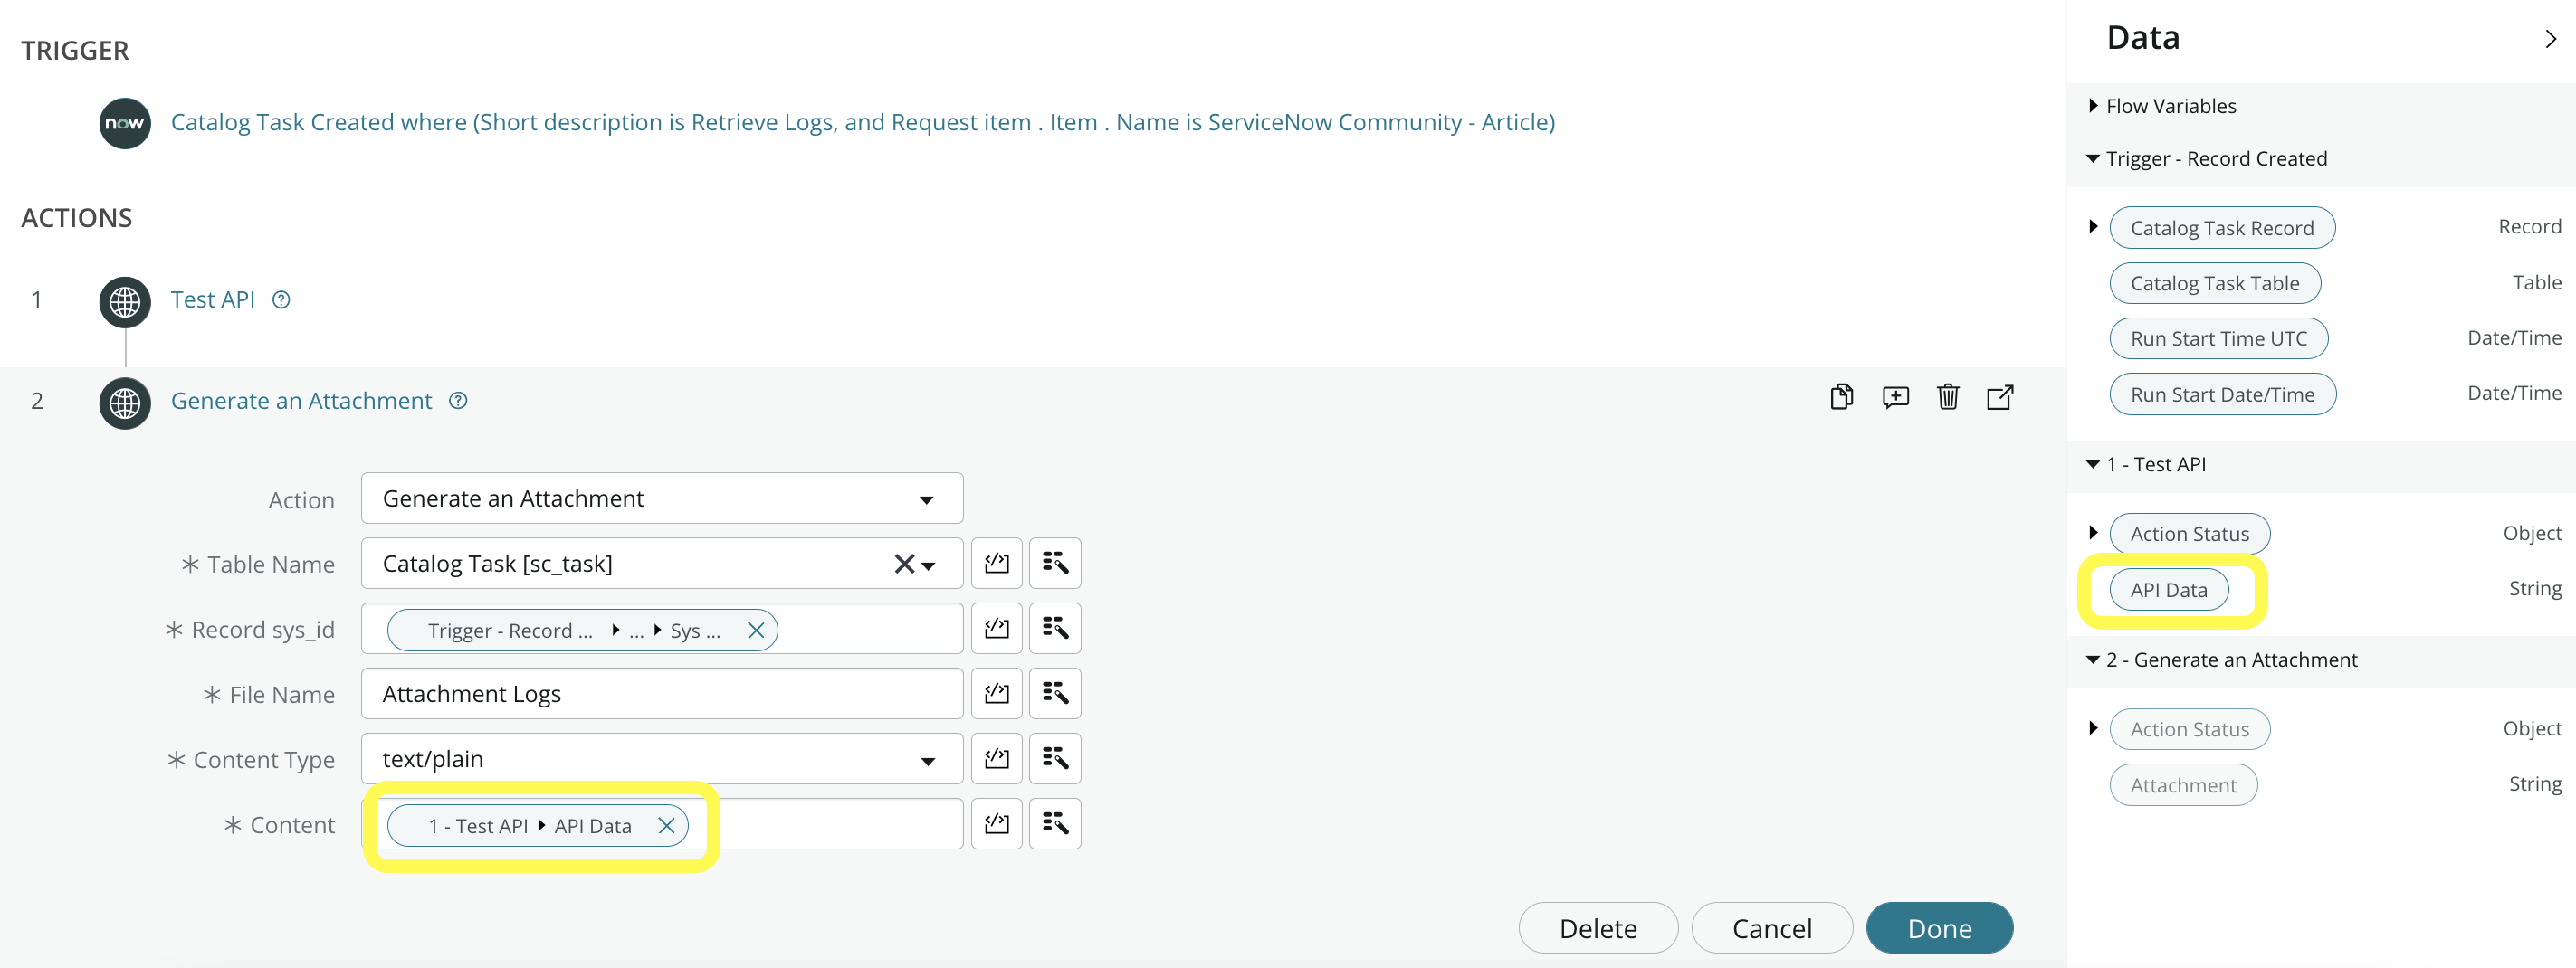
Task: Open script toggle for File Name field
Action: click(x=996, y=694)
